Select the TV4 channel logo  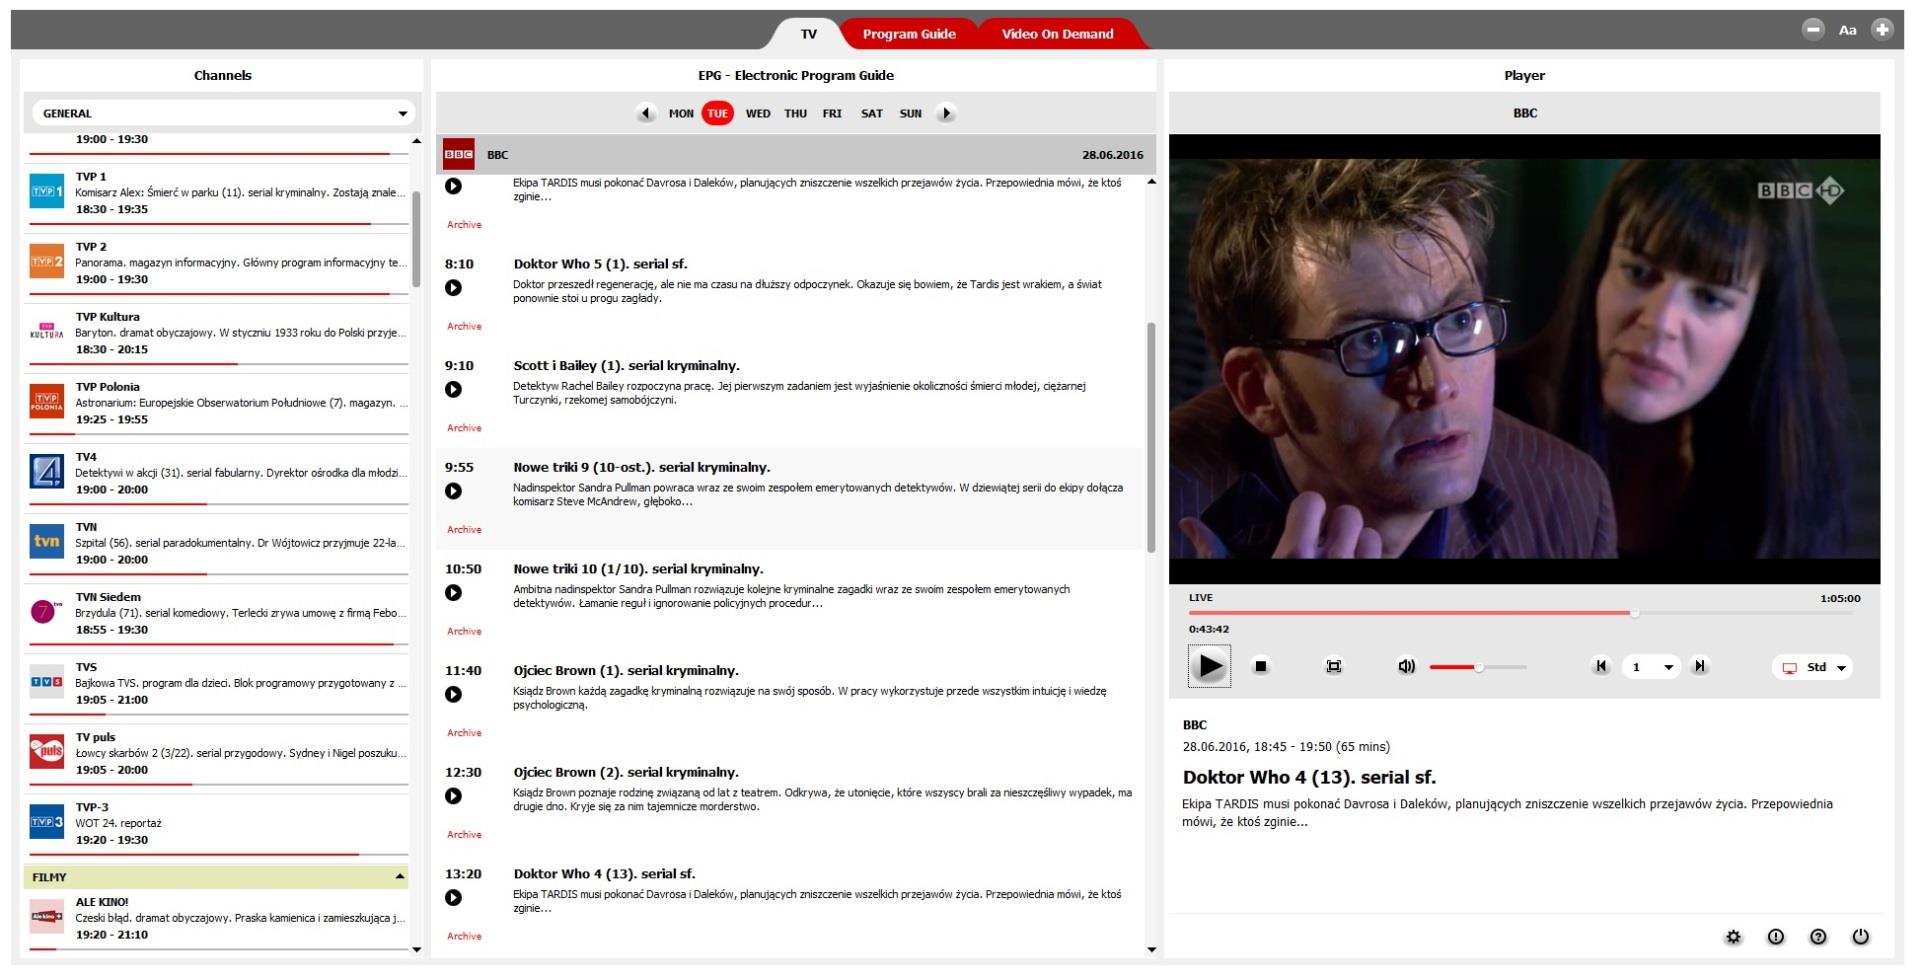(x=46, y=471)
